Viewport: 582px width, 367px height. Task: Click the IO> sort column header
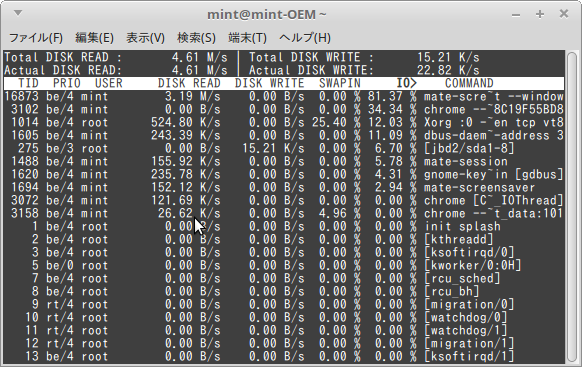[406, 83]
